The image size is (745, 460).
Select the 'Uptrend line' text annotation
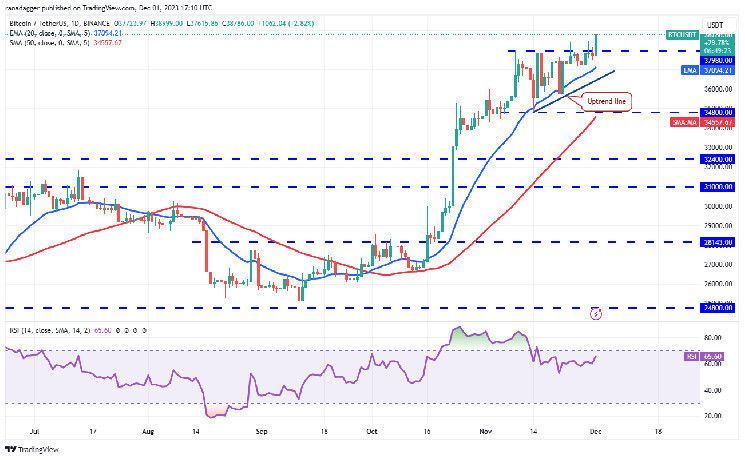point(604,103)
